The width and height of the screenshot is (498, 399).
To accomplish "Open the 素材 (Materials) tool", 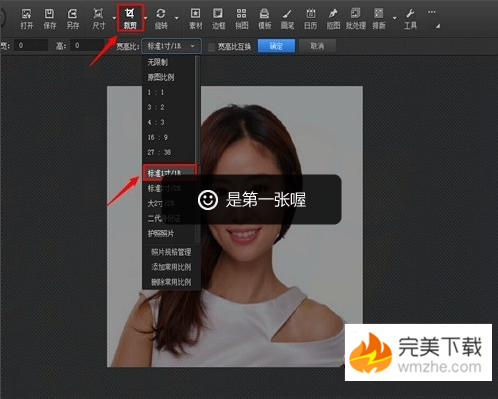I will point(195,19).
